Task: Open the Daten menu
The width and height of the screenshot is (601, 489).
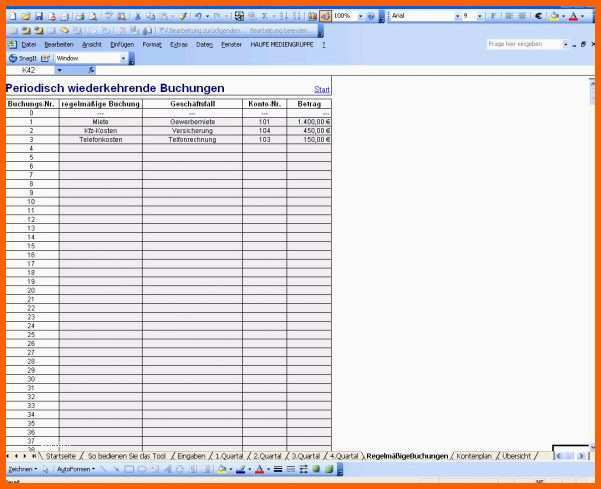Action: pyautogui.click(x=204, y=44)
